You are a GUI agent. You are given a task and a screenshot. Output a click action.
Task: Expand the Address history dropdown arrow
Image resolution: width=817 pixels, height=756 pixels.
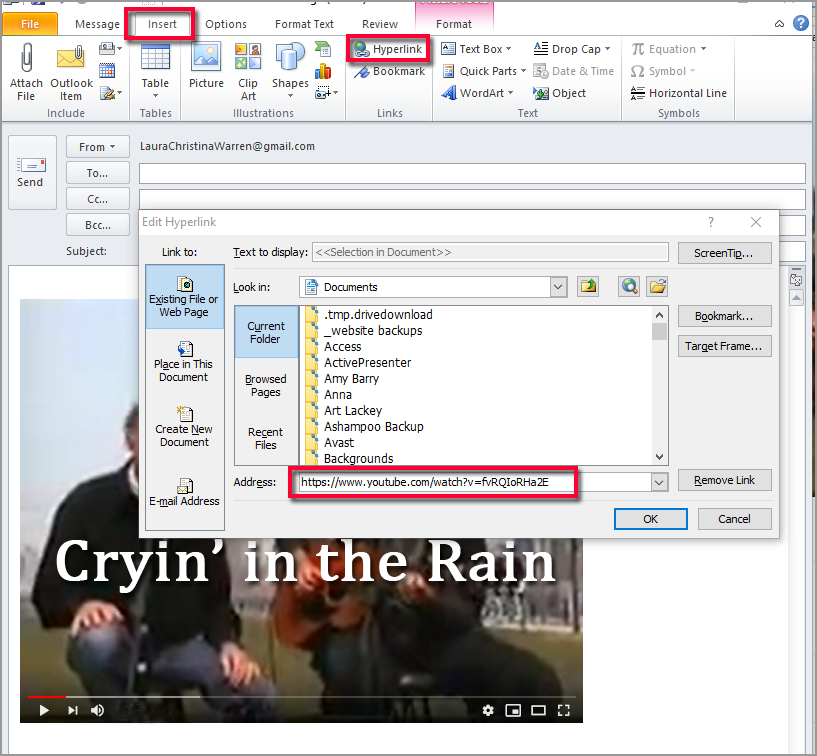click(x=659, y=482)
